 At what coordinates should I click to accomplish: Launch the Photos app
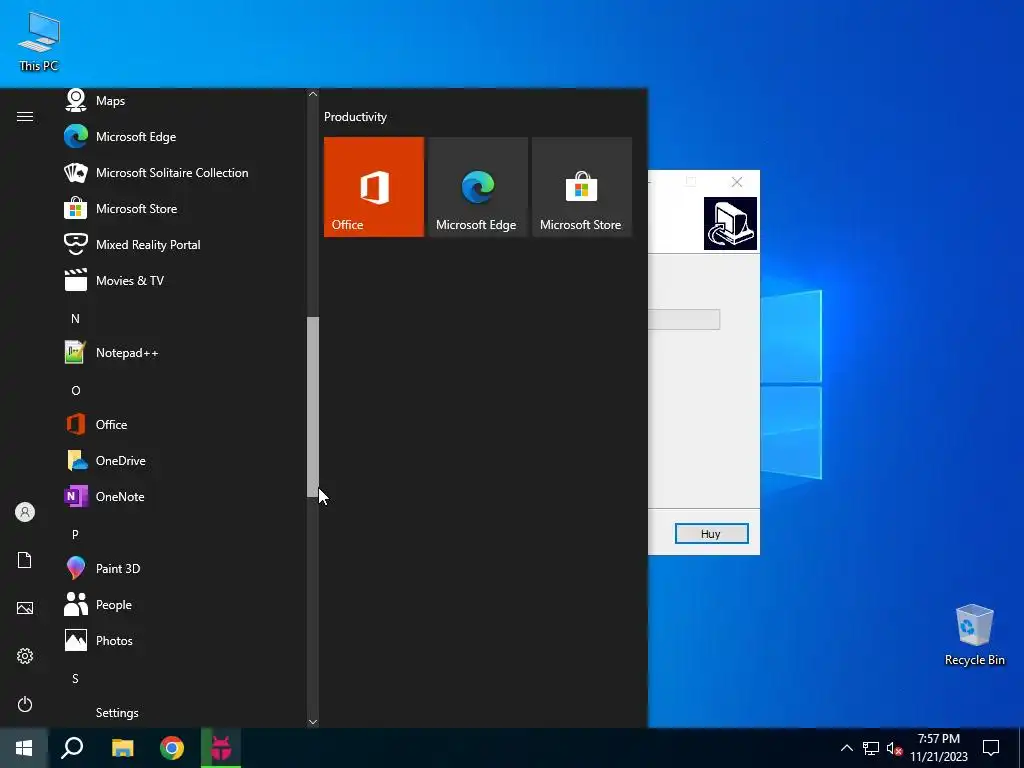(x=183, y=641)
